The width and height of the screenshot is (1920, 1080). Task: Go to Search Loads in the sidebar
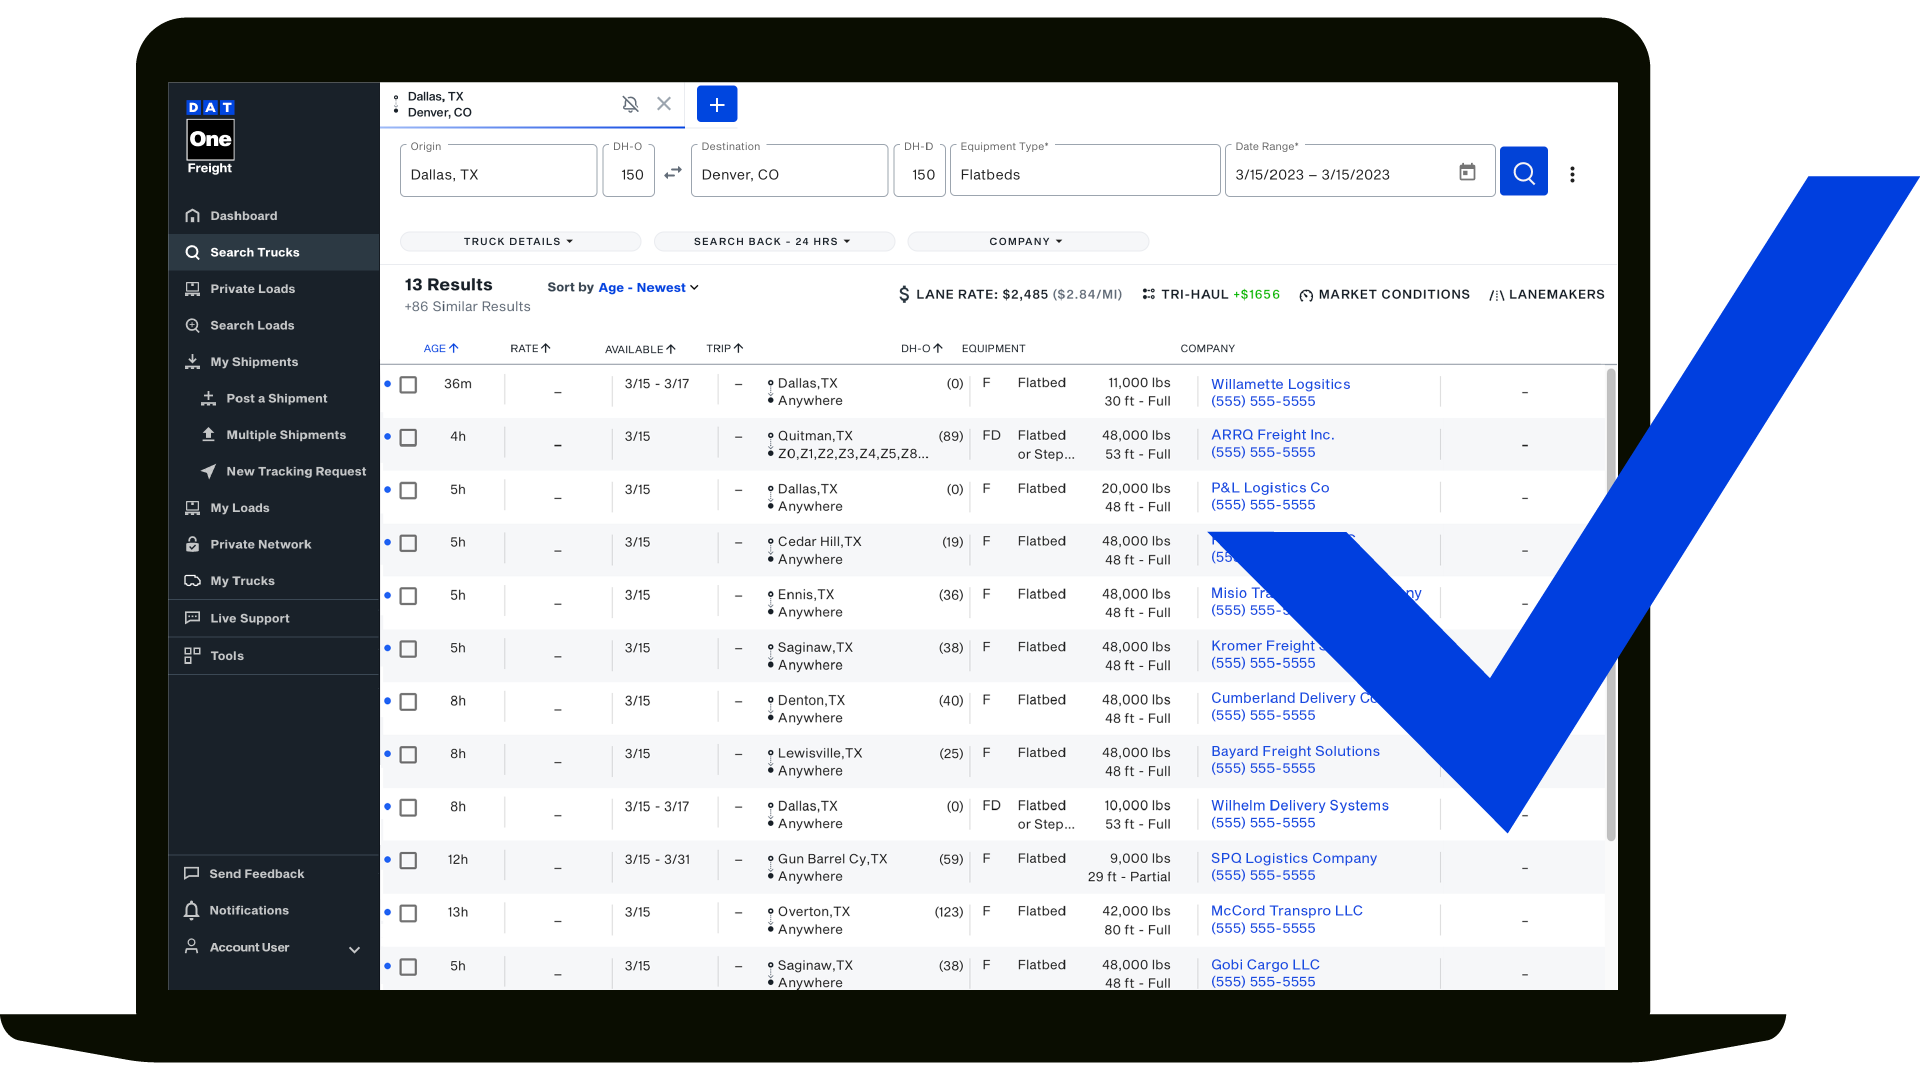click(x=252, y=325)
